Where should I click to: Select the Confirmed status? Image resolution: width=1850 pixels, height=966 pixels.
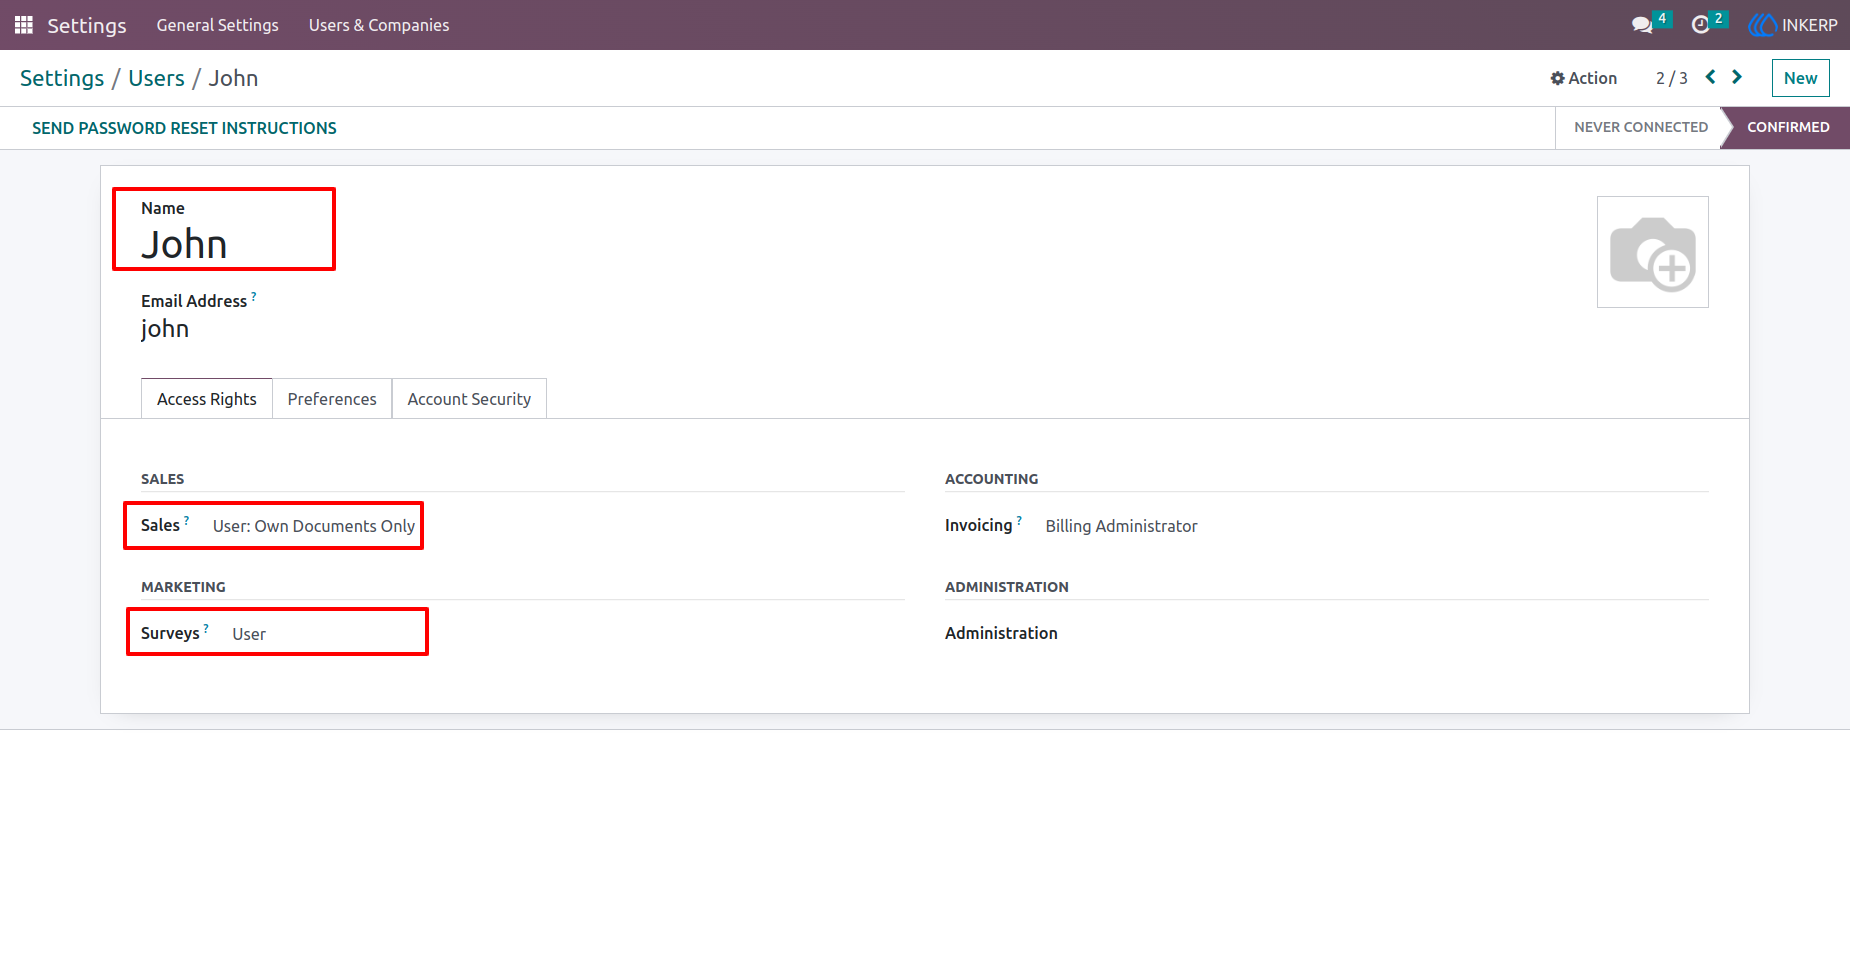pos(1788,127)
